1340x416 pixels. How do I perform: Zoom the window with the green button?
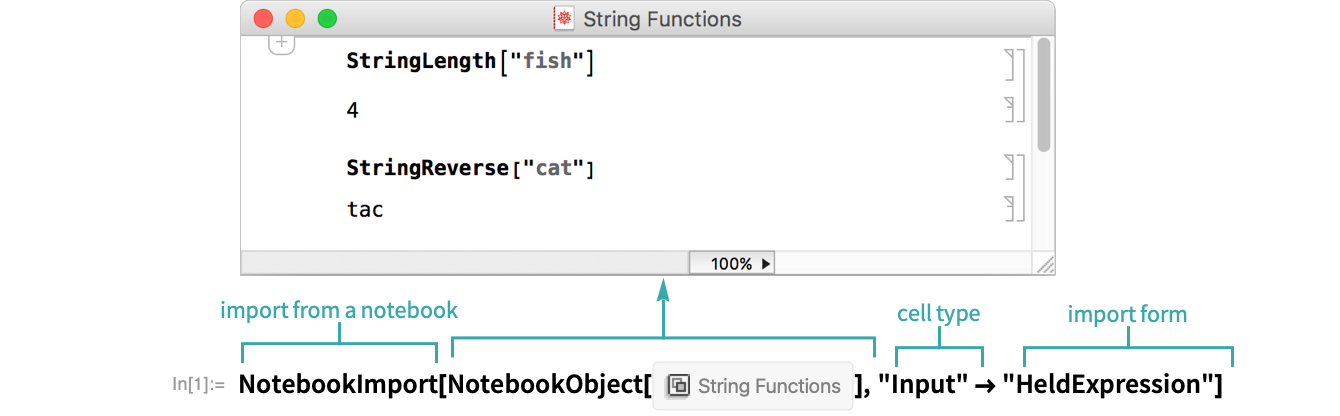coord(327,19)
